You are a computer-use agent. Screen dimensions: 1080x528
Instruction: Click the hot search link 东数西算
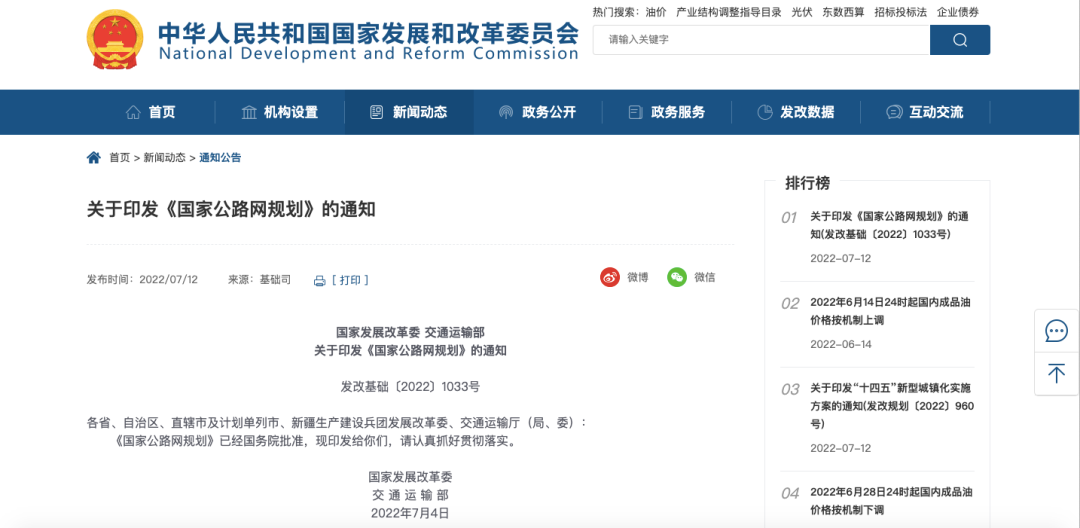point(843,12)
